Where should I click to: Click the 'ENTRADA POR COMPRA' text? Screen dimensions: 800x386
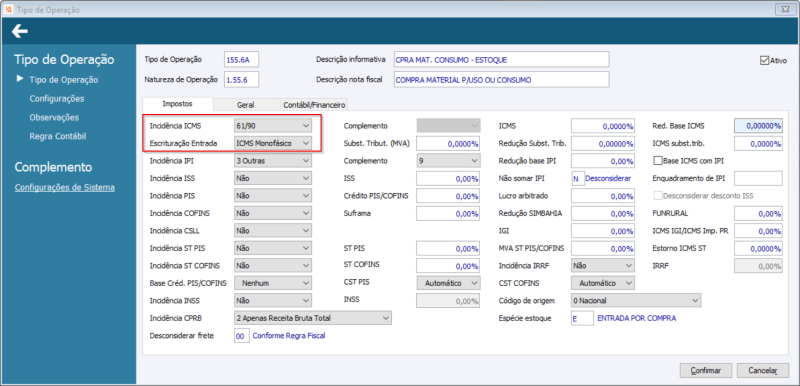[637, 318]
